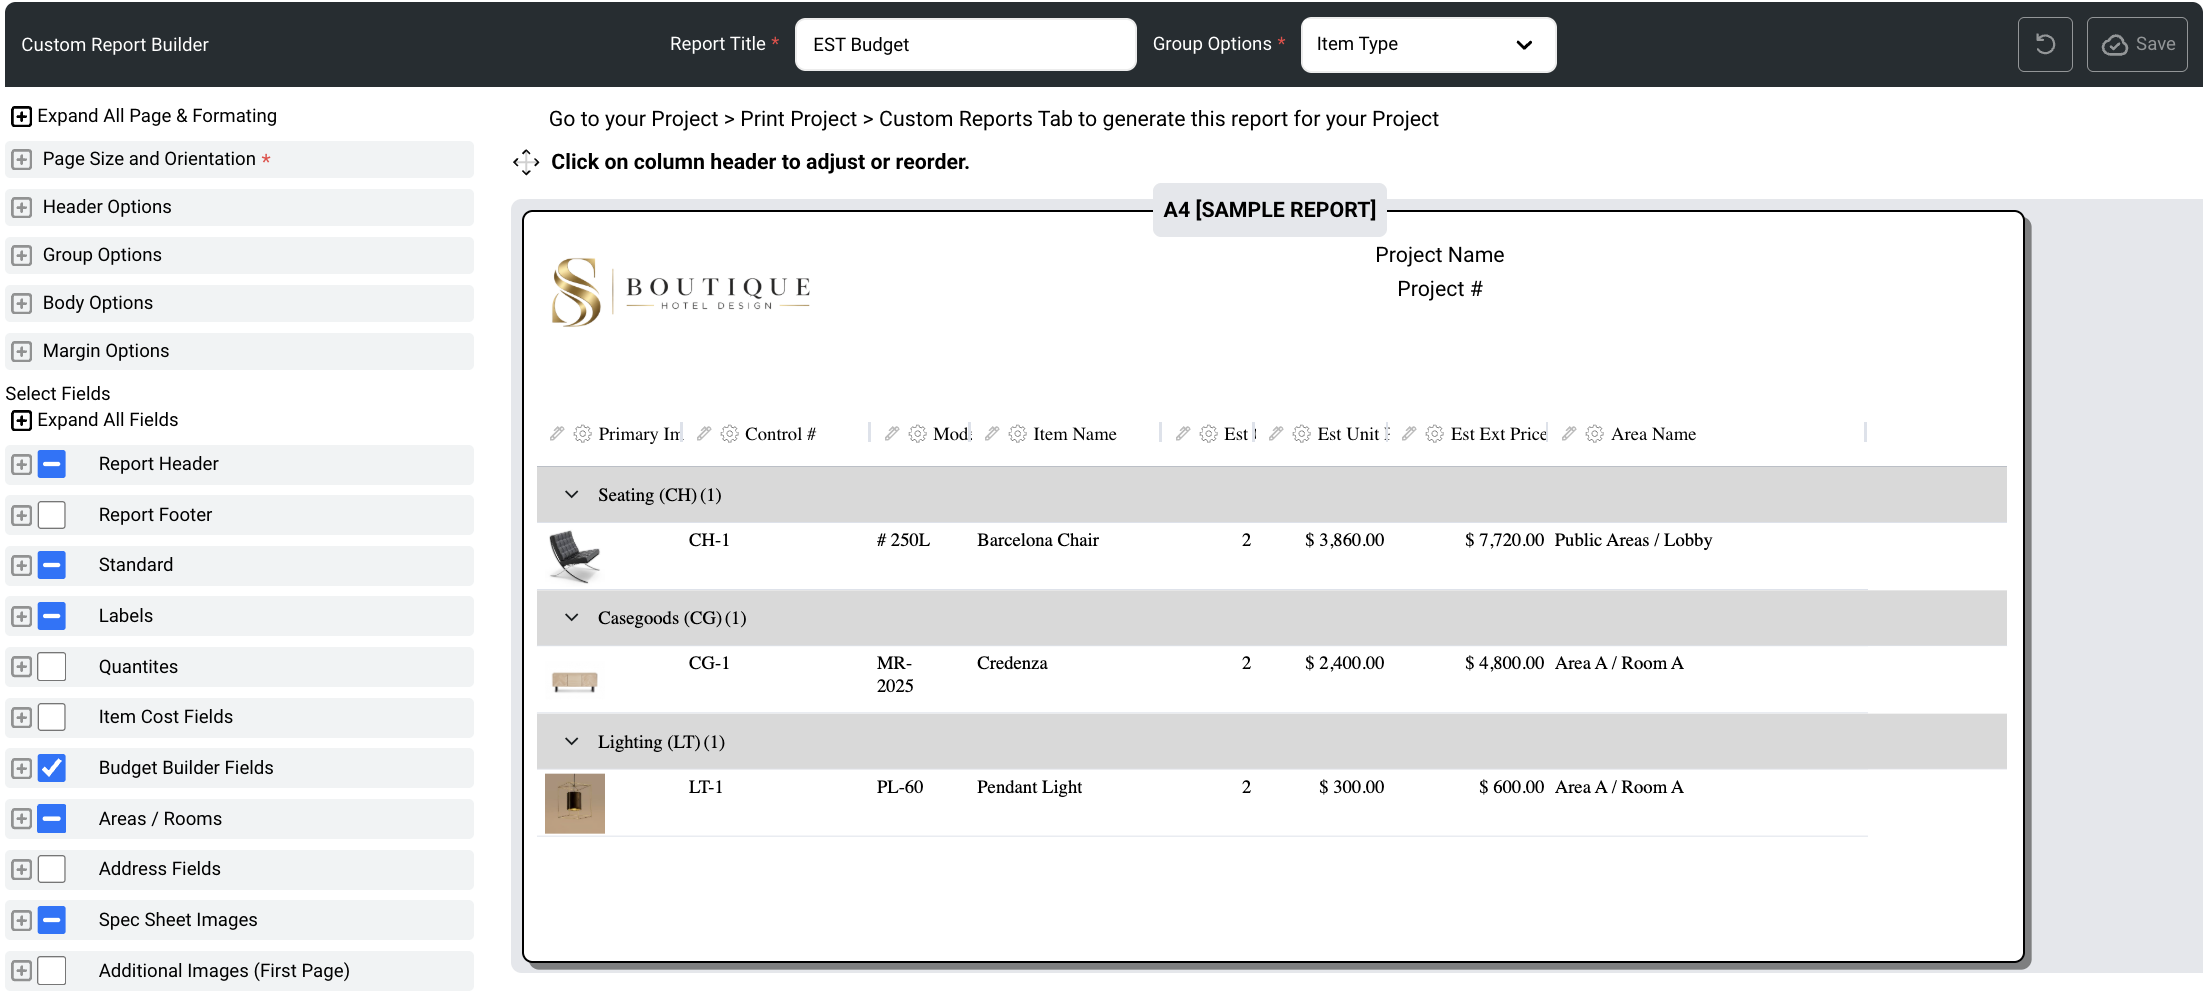Click the Pendant Light thumbnail image
The height and width of the screenshot is (1002, 2206).
(x=575, y=803)
